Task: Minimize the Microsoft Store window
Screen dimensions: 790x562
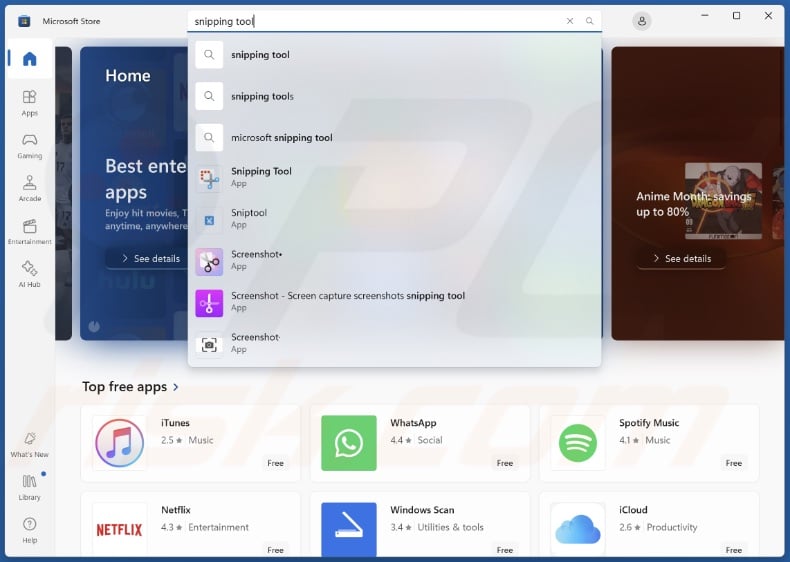Action: pyautogui.click(x=705, y=16)
